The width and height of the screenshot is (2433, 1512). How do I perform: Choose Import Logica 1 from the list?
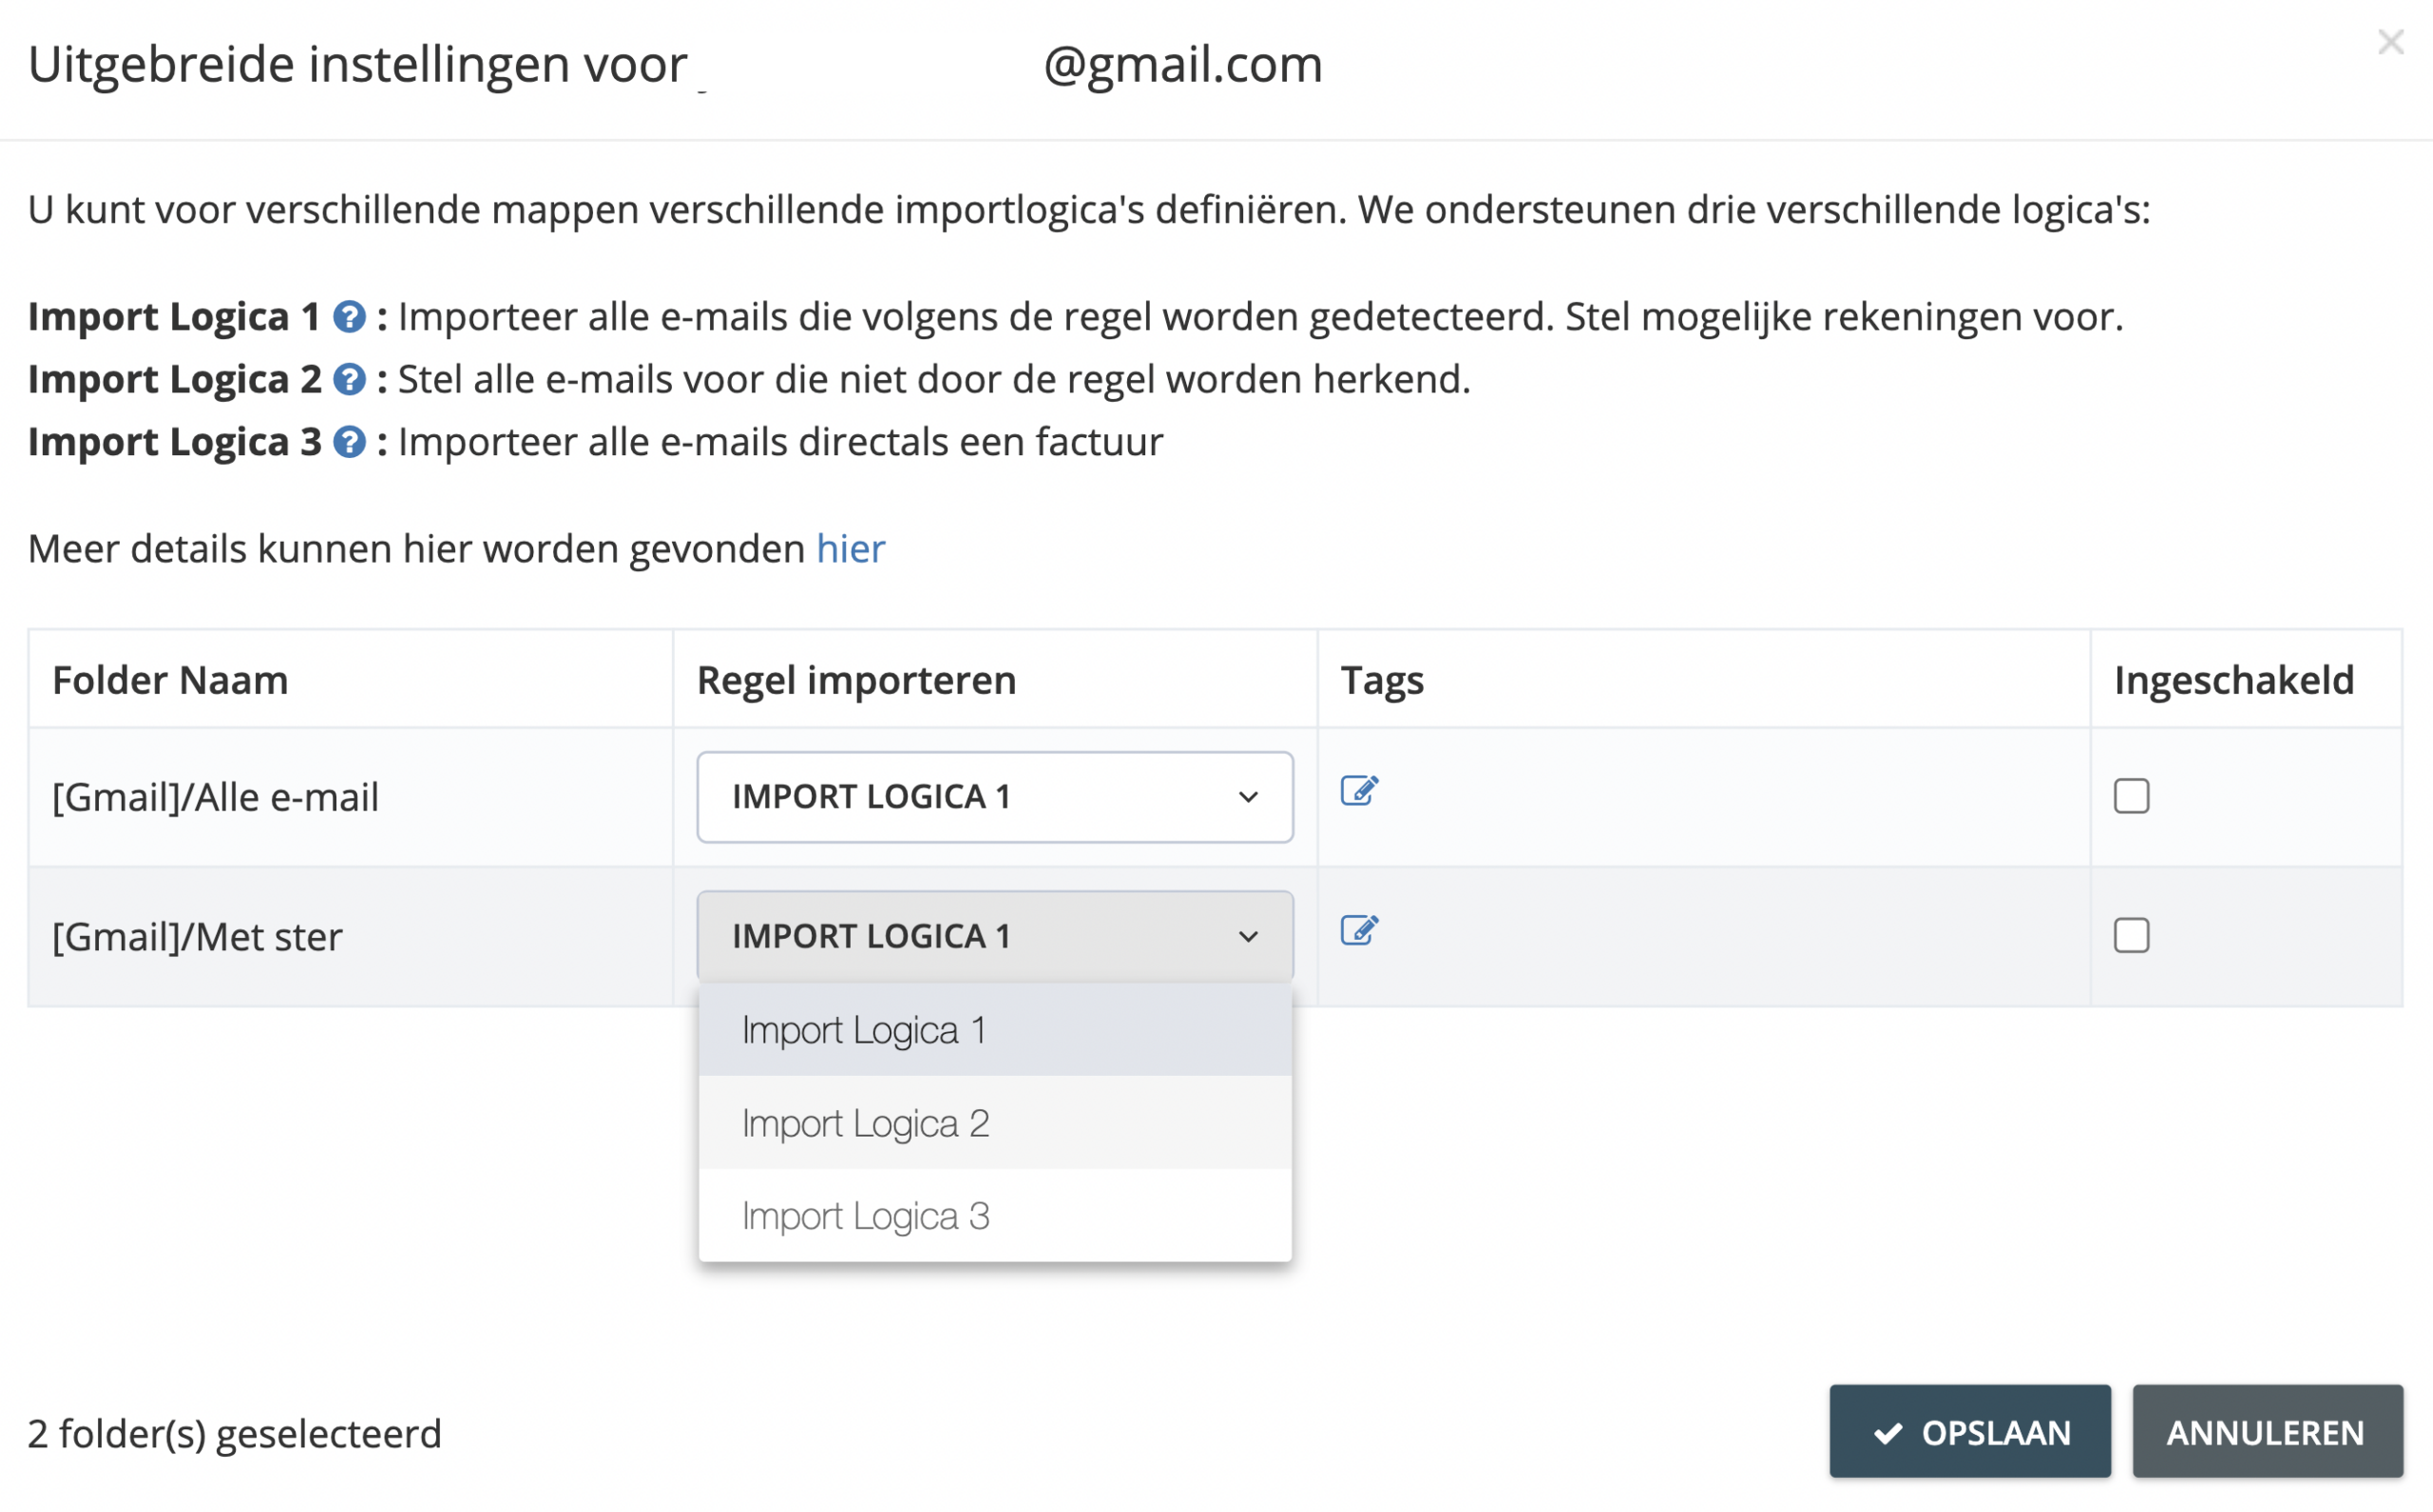pyautogui.click(x=995, y=1030)
